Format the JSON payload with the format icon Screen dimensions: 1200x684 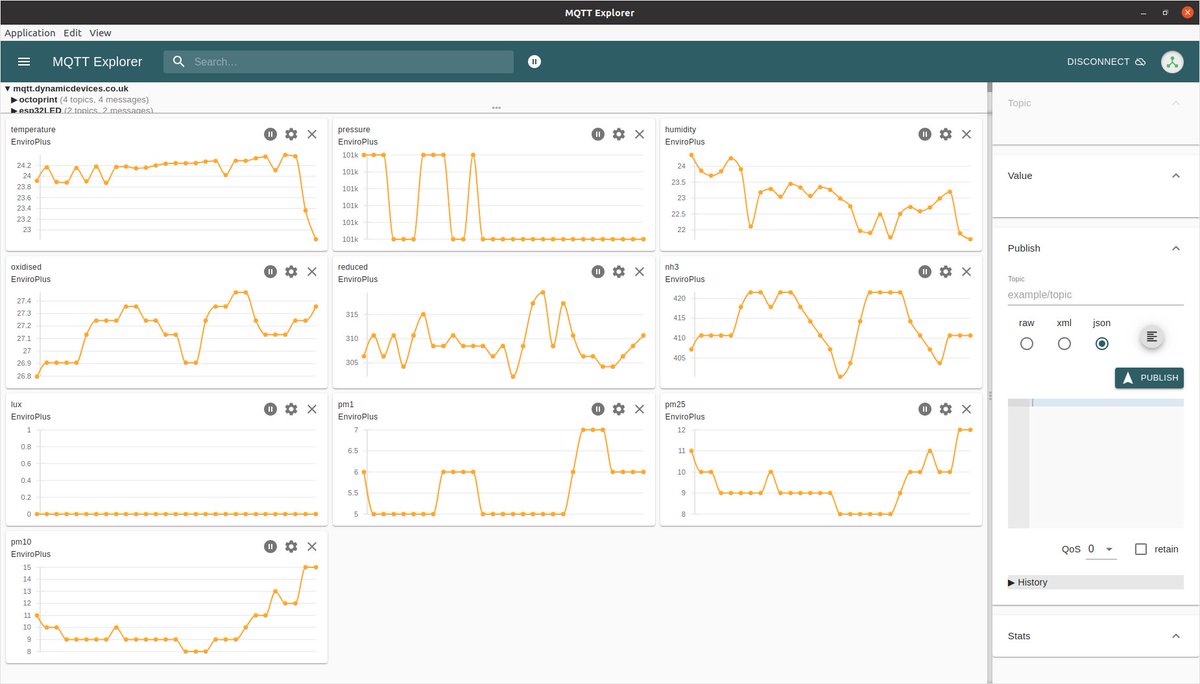tap(1152, 337)
